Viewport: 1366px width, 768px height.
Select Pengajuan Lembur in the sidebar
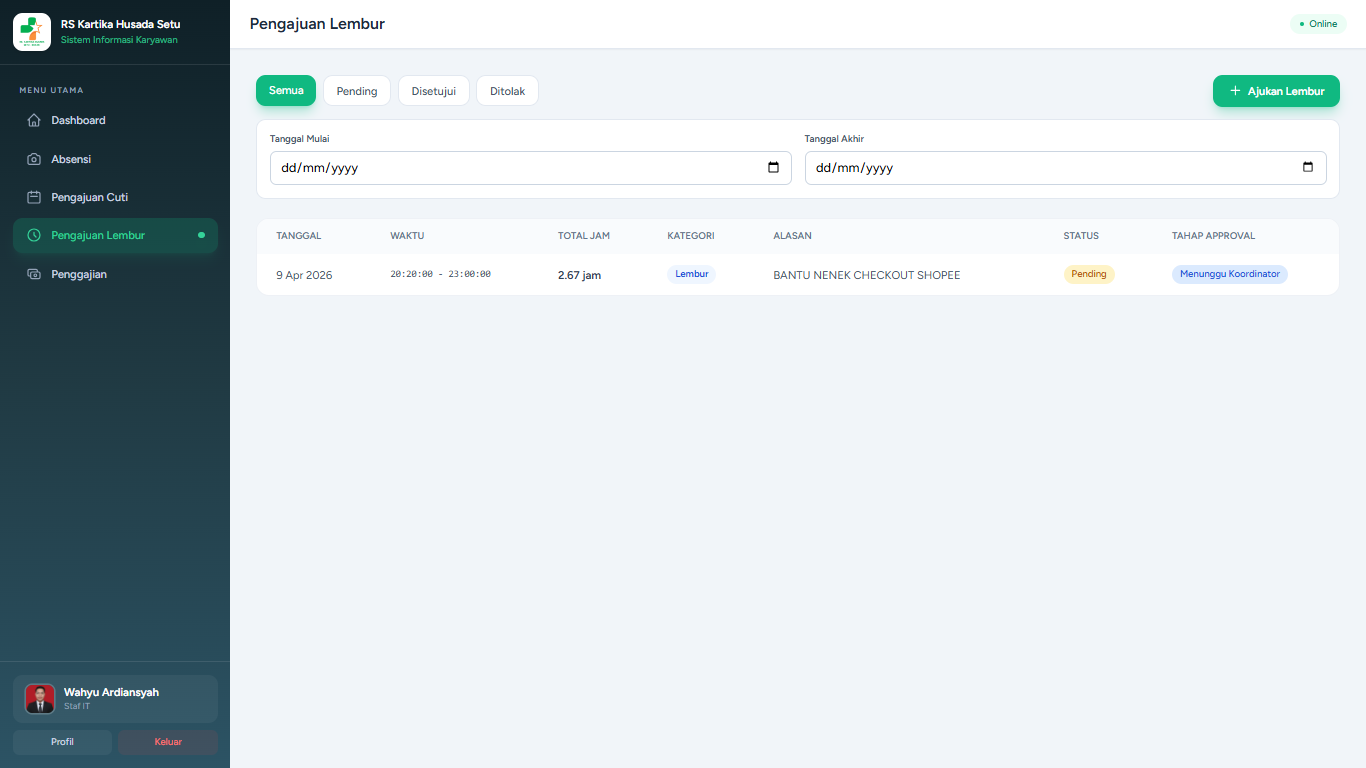click(115, 235)
